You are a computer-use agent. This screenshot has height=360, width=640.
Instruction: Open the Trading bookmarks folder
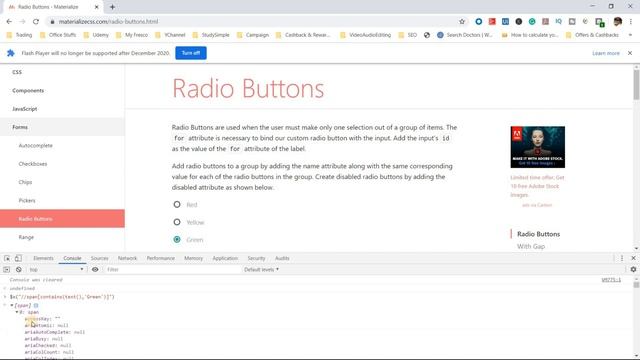click(x=19, y=35)
